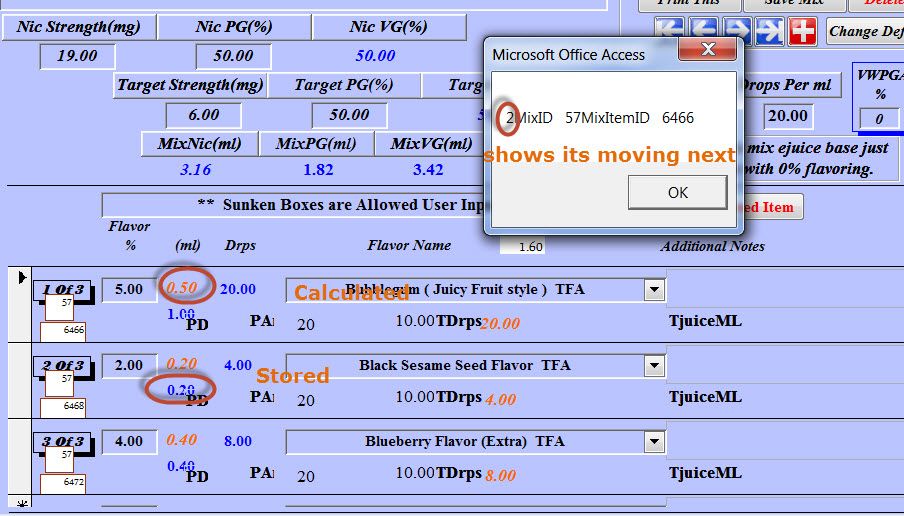The height and width of the screenshot is (516, 904).
Task: Click the 4.00 flavor percent field
Action: 129,441
